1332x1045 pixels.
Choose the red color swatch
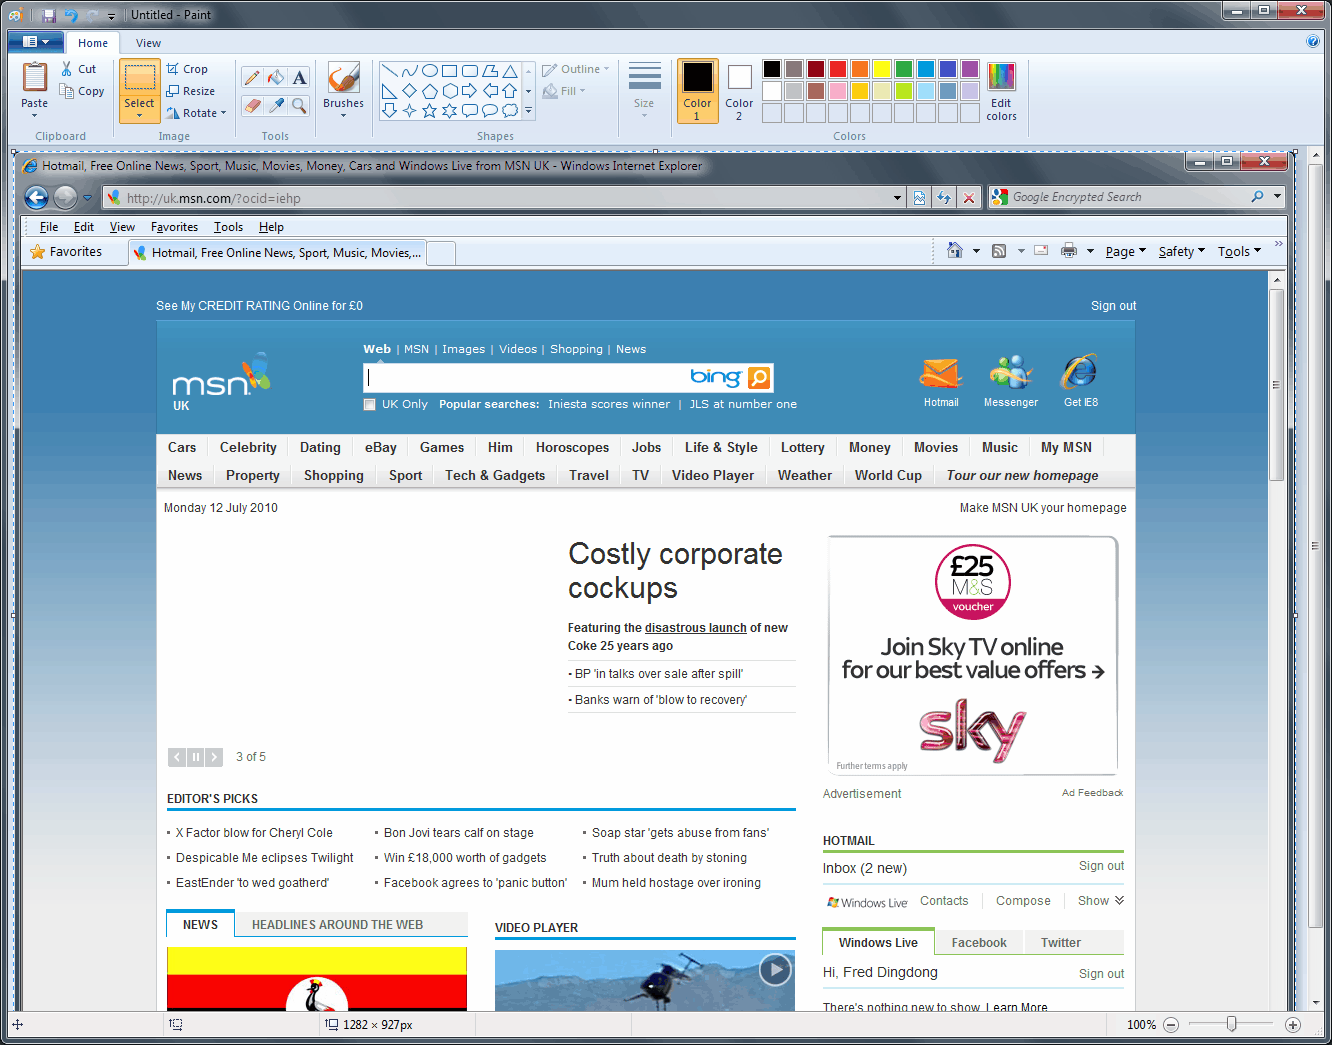point(838,69)
